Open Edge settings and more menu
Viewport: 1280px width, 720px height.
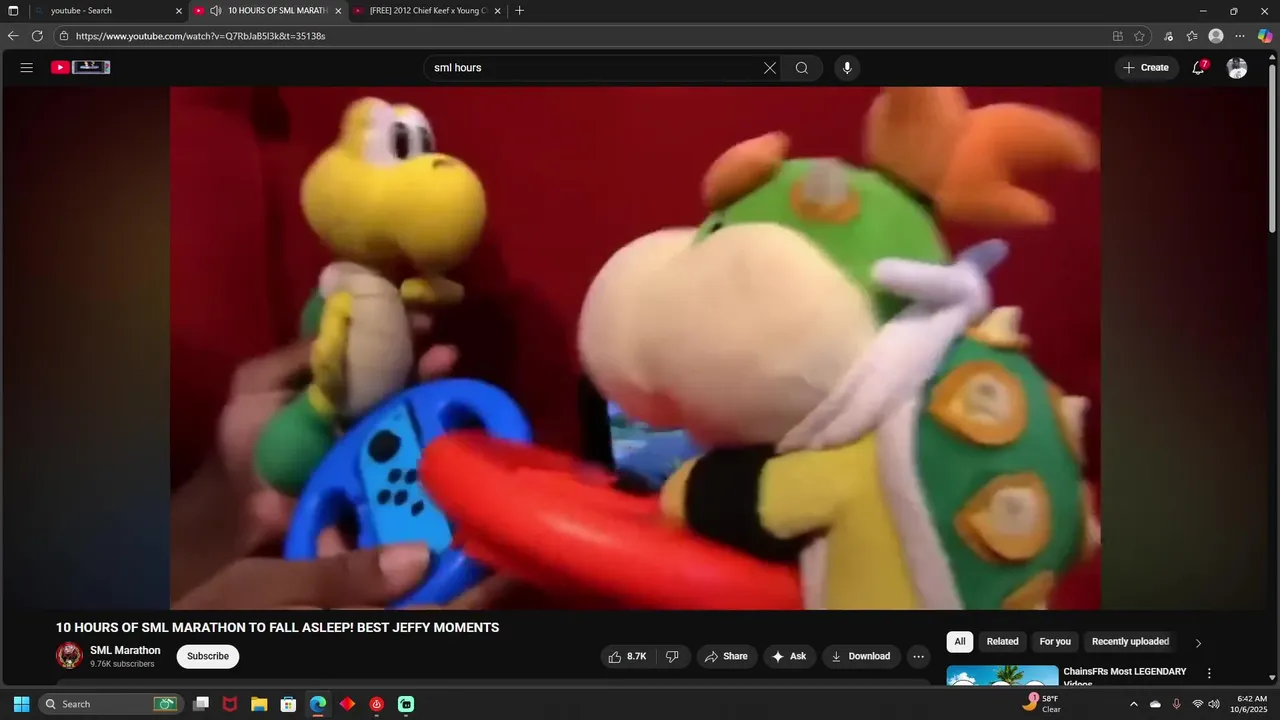(x=1240, y=36)
